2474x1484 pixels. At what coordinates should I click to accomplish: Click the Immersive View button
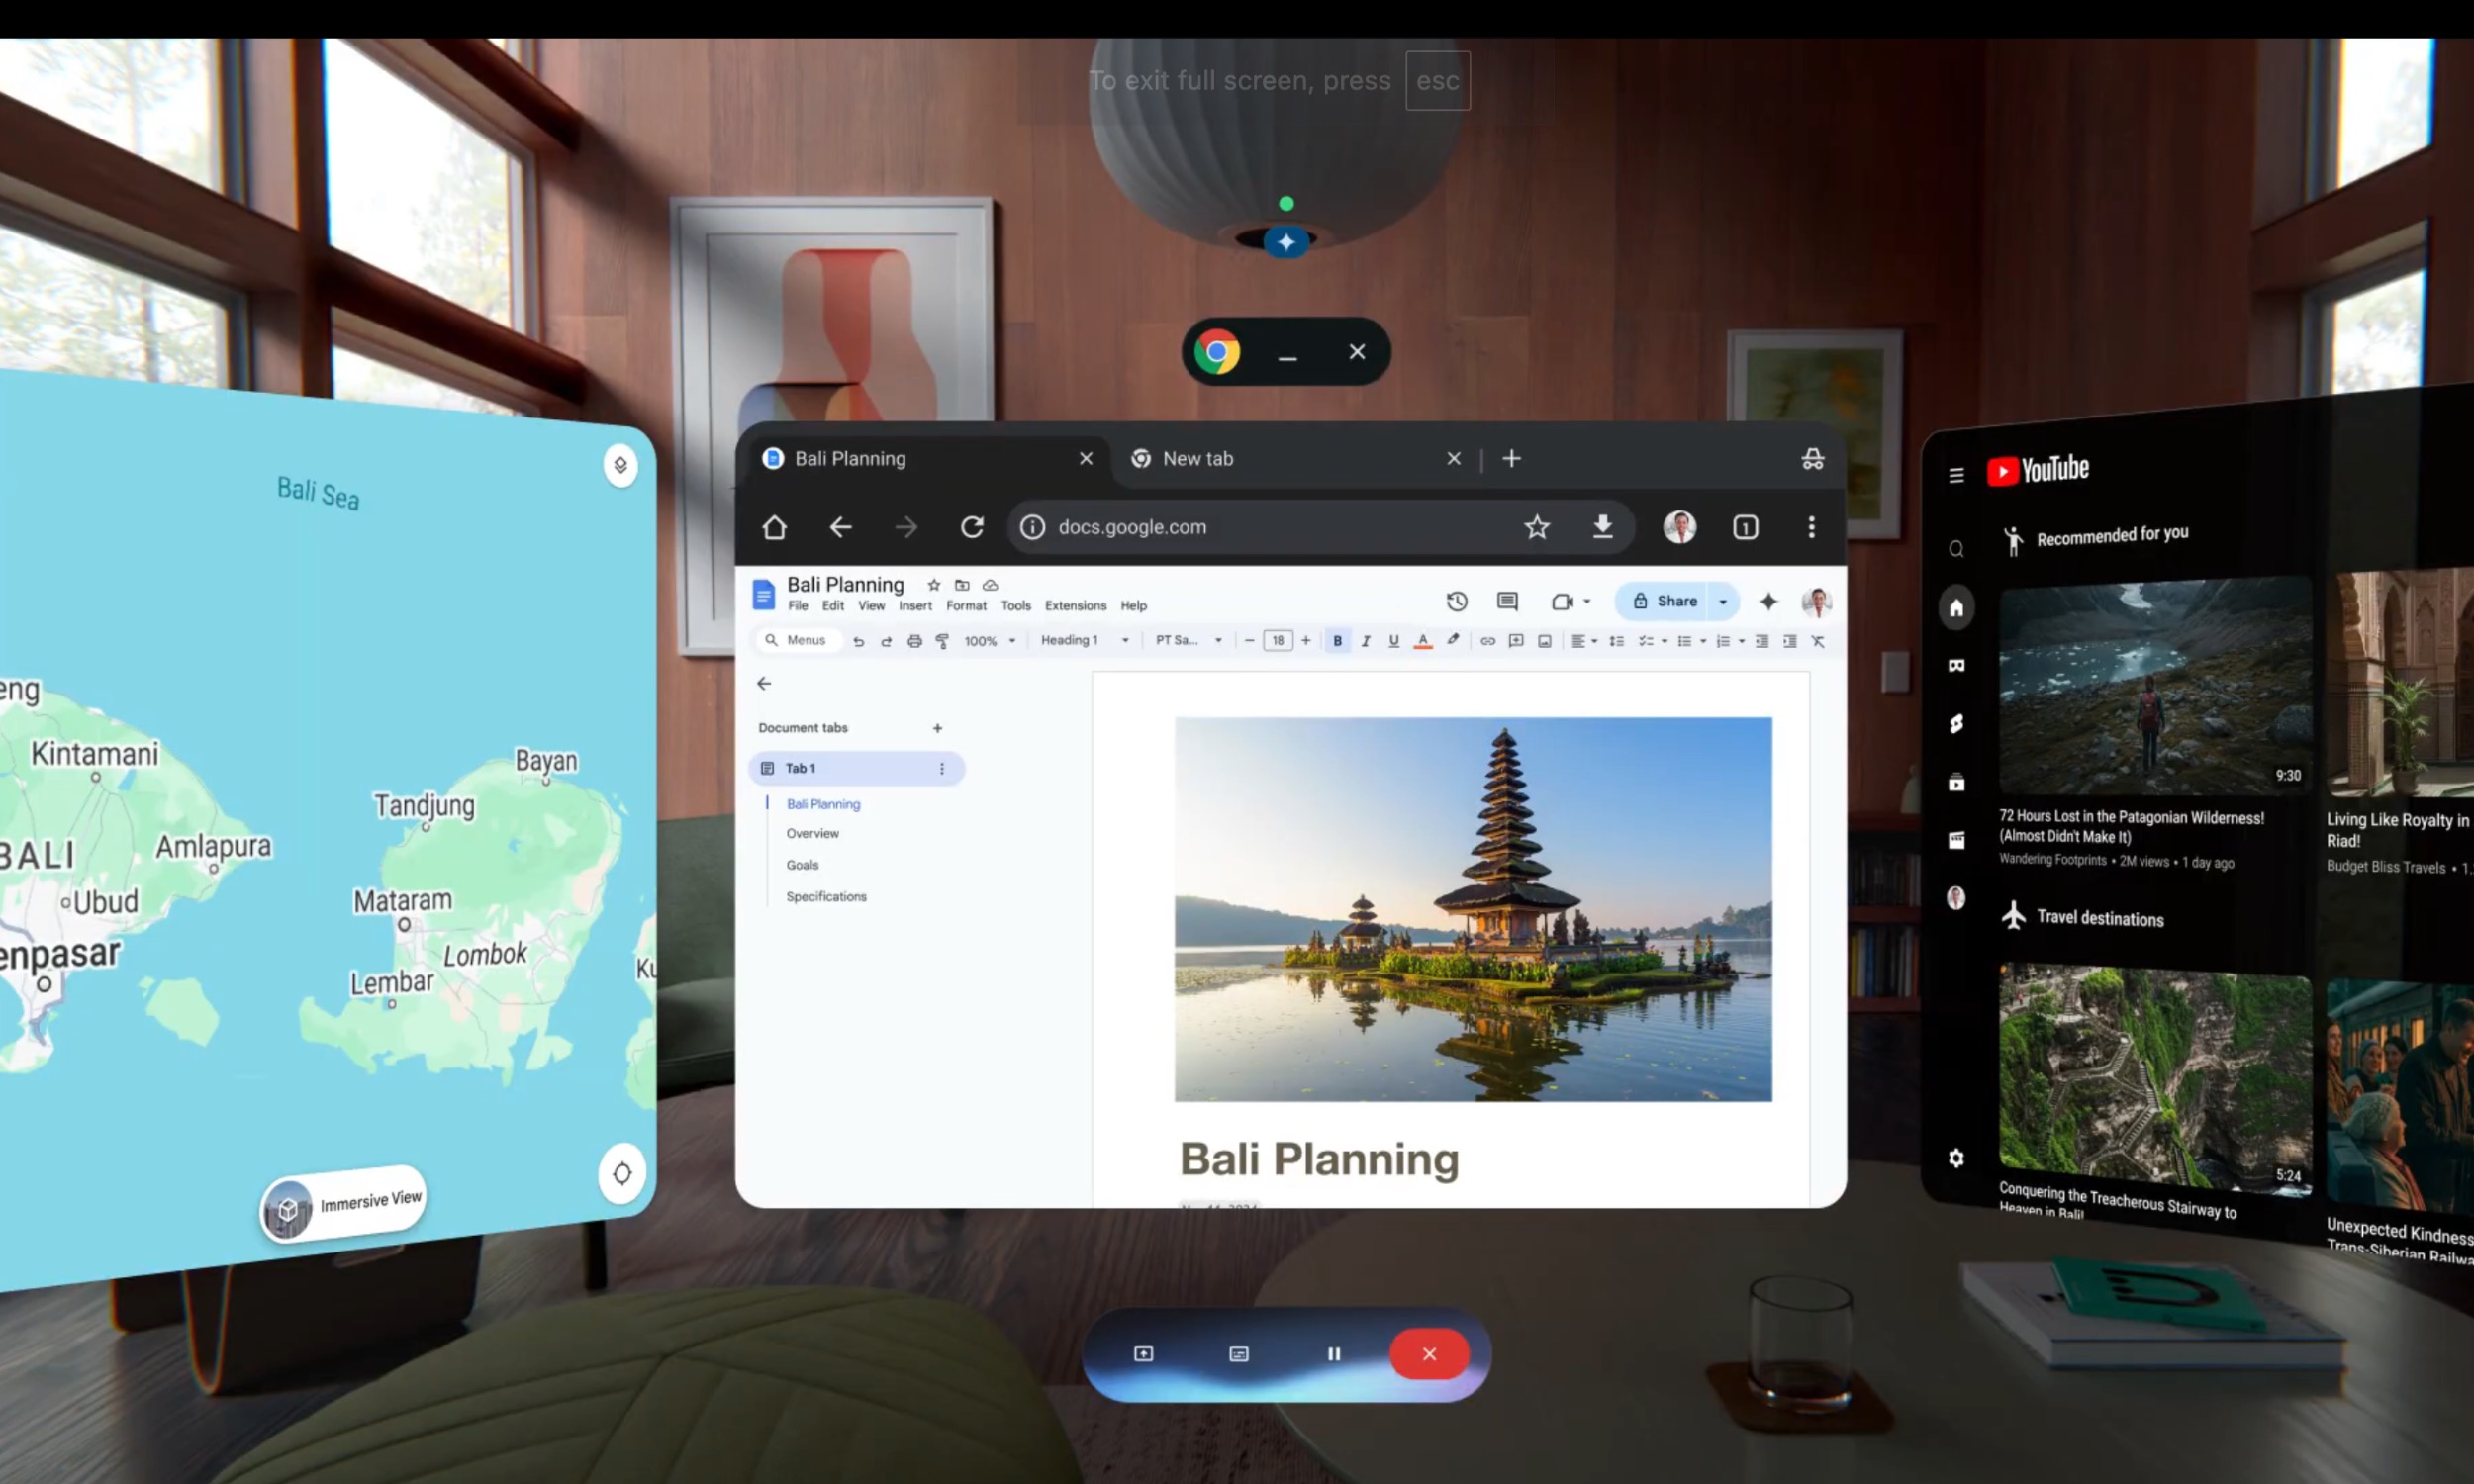click(345, 1204)
